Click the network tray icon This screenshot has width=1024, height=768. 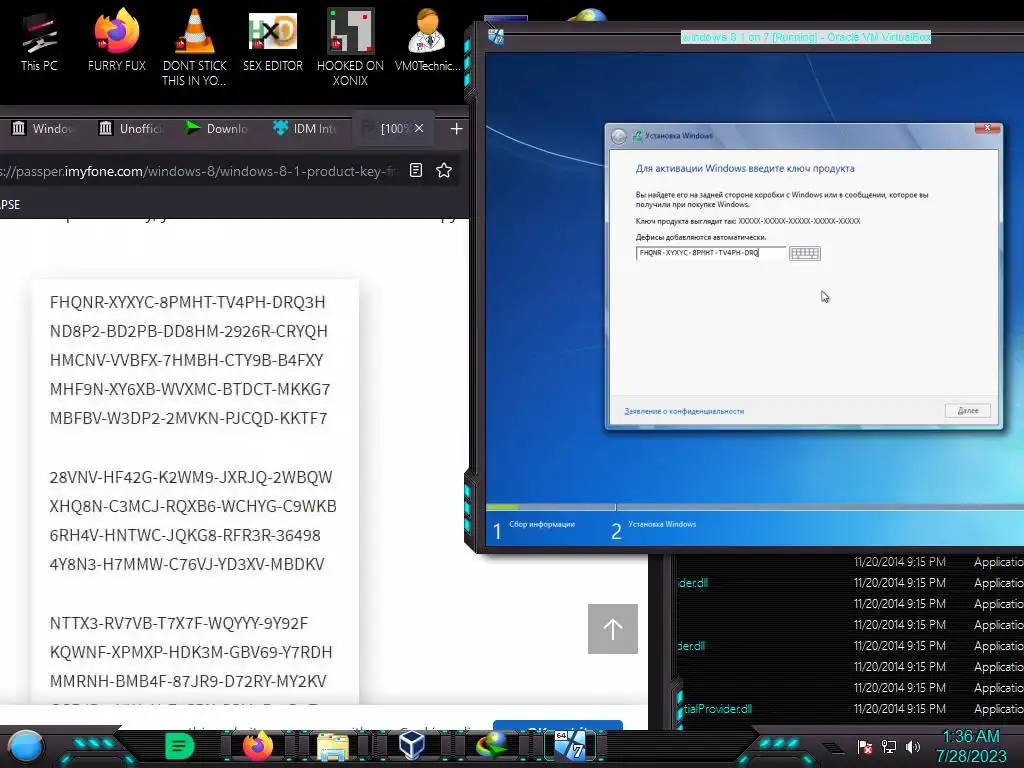click(x=889, y=746)
